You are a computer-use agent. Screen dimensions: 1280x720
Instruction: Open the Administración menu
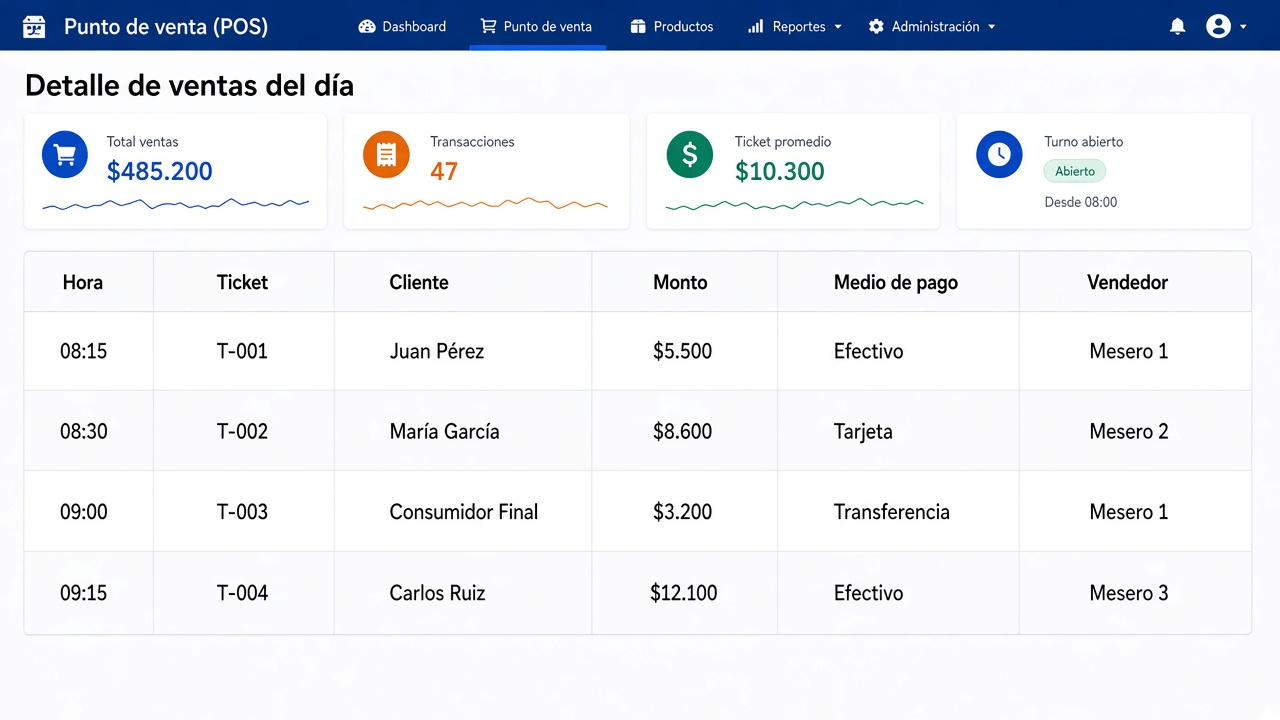pos(932,27)
